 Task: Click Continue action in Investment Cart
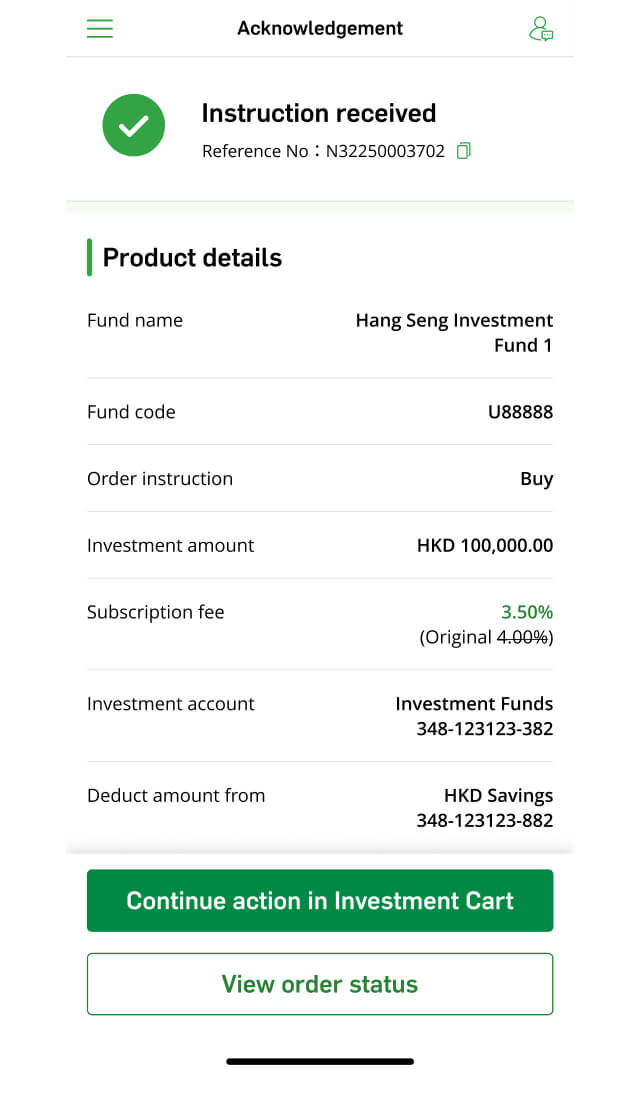pos(320,900)
